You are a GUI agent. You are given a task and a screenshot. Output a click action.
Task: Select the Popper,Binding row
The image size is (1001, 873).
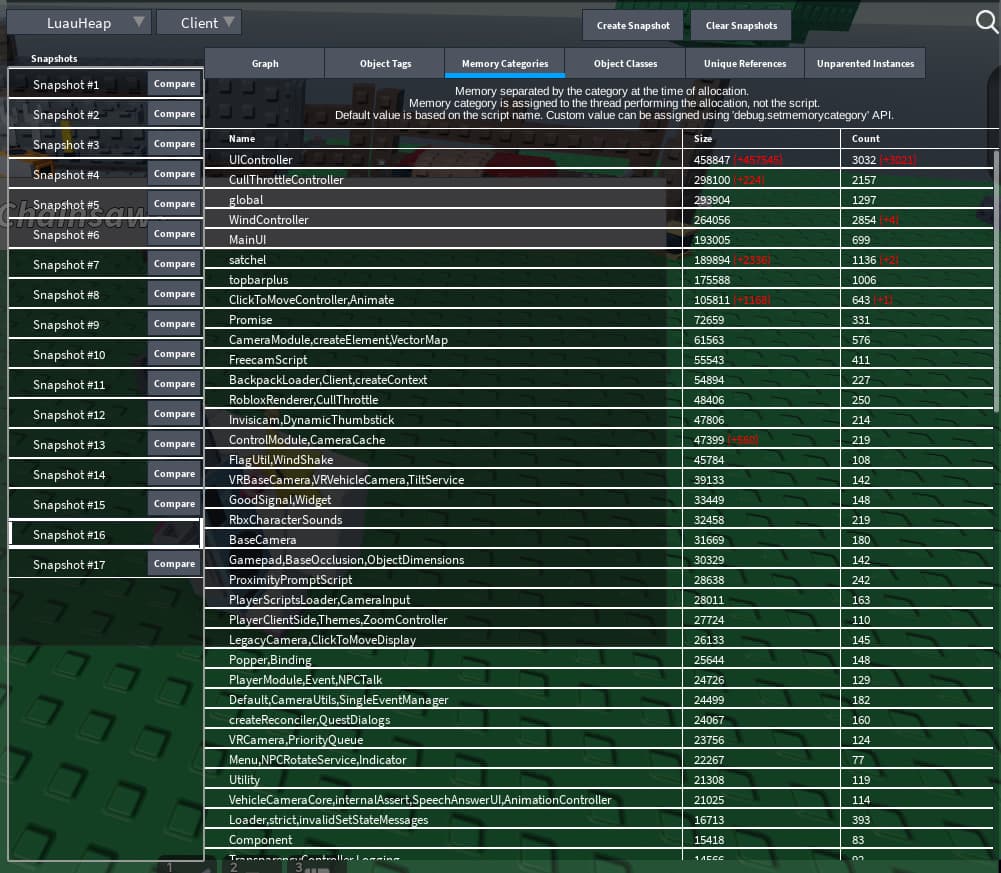click(x=599, y=660)
